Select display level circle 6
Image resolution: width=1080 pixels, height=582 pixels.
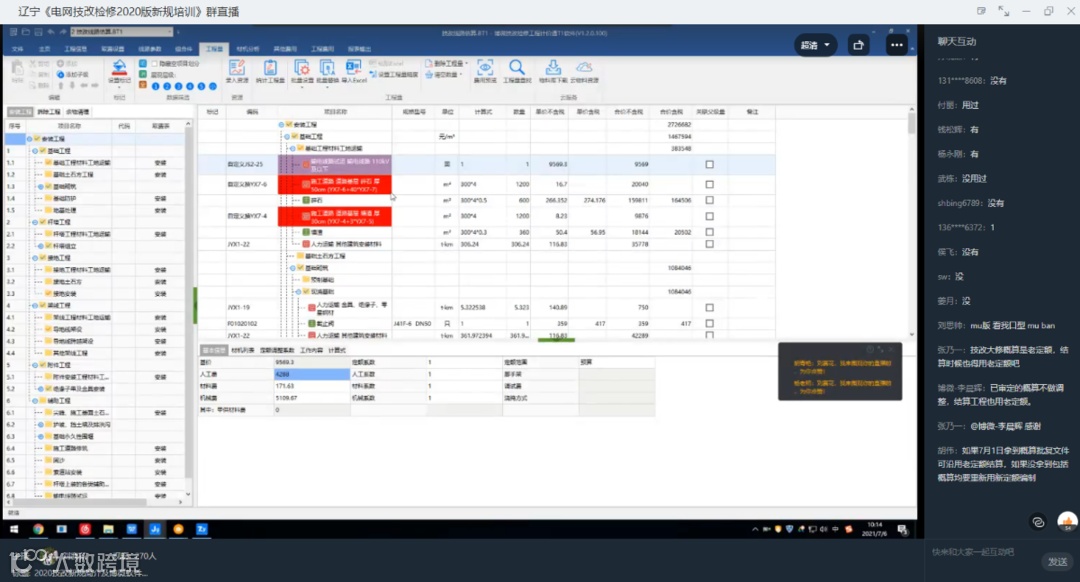[213, 86]
